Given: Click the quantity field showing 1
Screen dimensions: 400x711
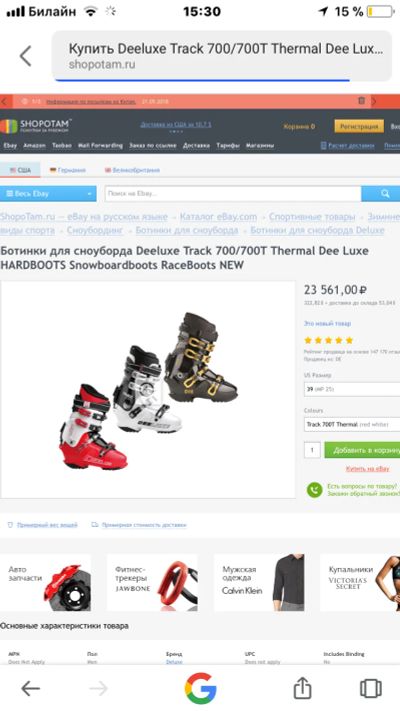Looking at the screenshot, I should coord(312,450).
